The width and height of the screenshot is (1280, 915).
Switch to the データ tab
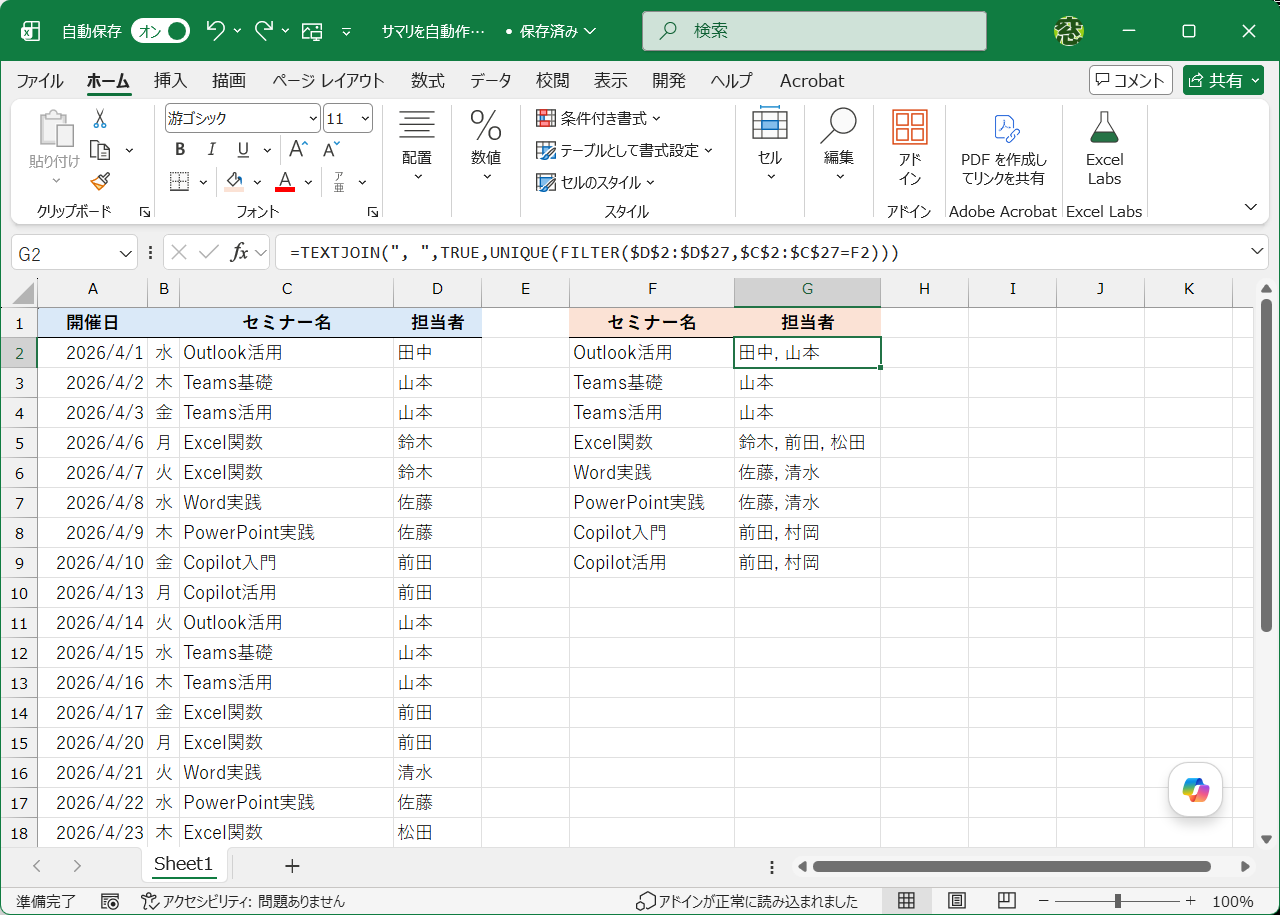[490, 81]
